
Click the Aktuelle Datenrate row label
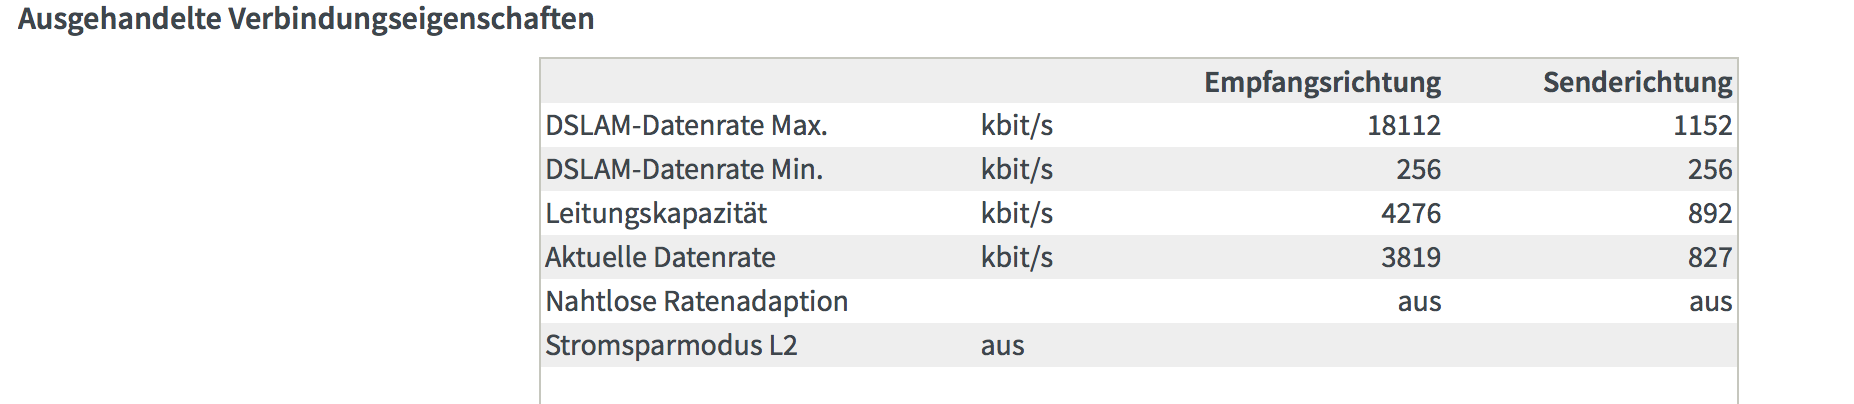pos(660,257)
